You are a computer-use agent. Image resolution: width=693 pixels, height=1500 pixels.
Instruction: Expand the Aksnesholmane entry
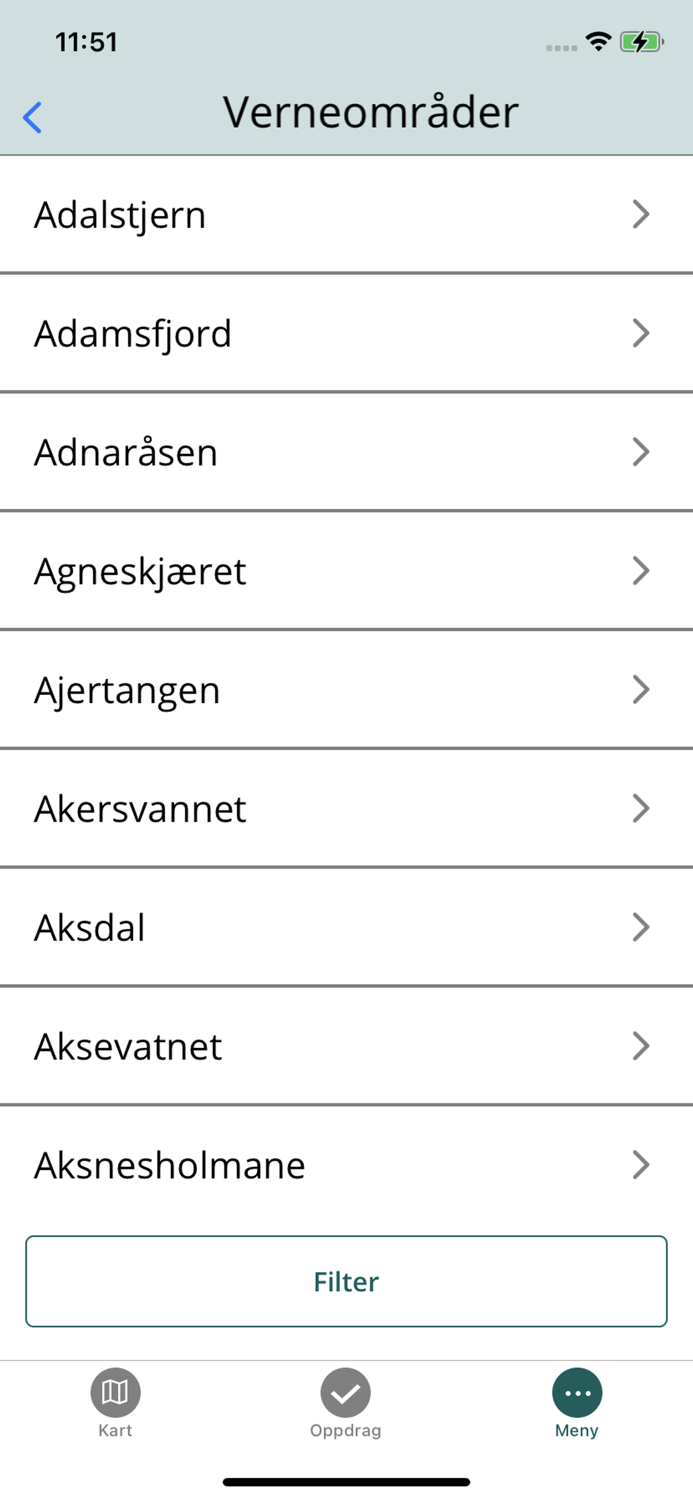(x=346, y=1164)
